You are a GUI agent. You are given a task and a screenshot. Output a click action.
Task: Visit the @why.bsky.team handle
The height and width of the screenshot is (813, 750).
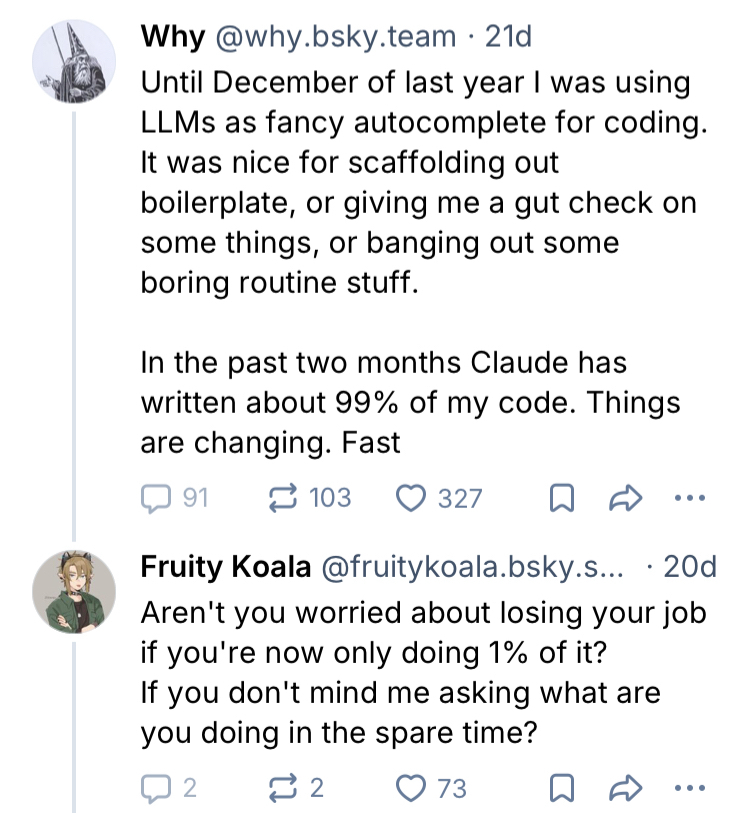tap(335, 37)
